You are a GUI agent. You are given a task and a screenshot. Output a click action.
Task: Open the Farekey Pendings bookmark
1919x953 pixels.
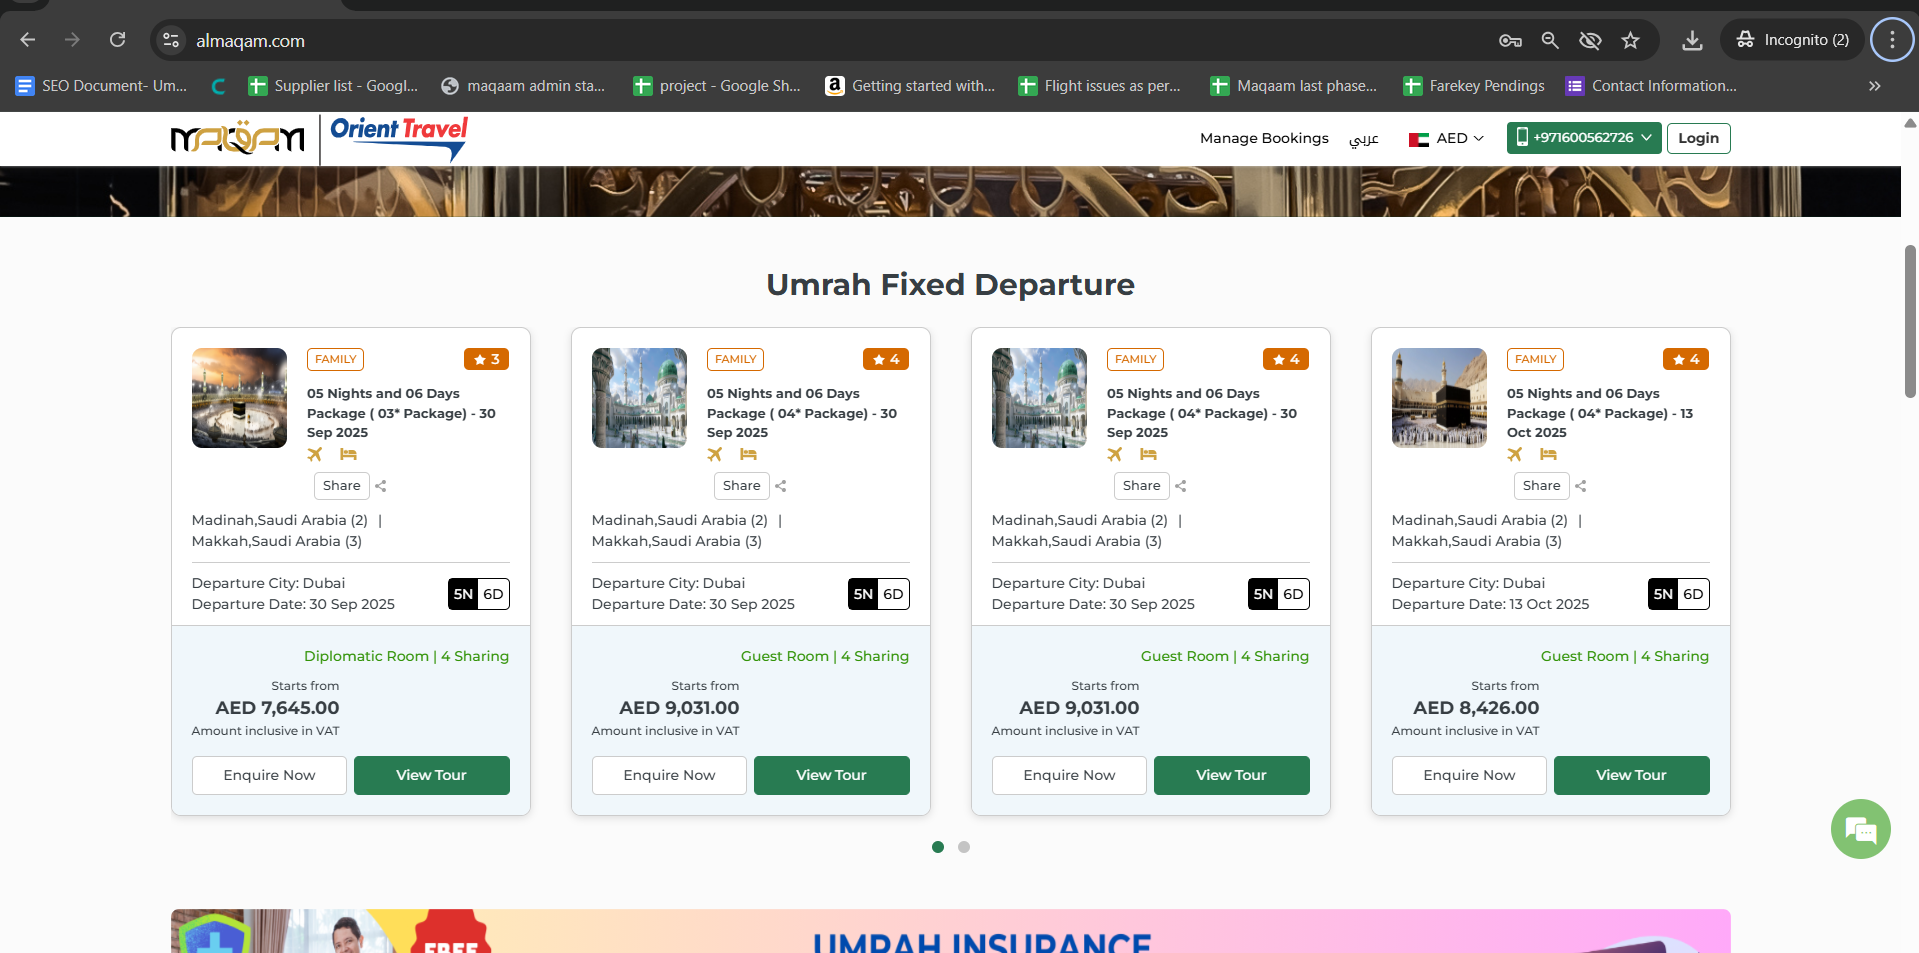click(x=1474, y=86)
